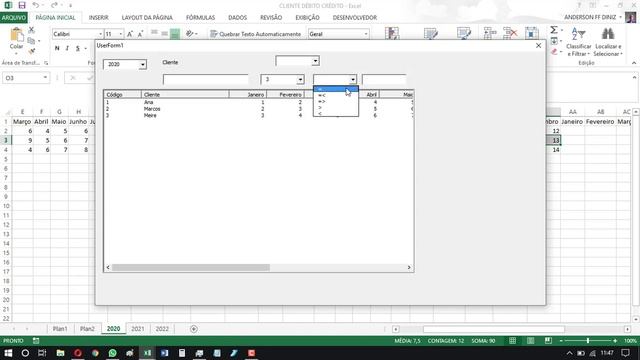Open the ARQUIVO tab
This screenshot has width=640, height=360.
(x=14, y=18)
